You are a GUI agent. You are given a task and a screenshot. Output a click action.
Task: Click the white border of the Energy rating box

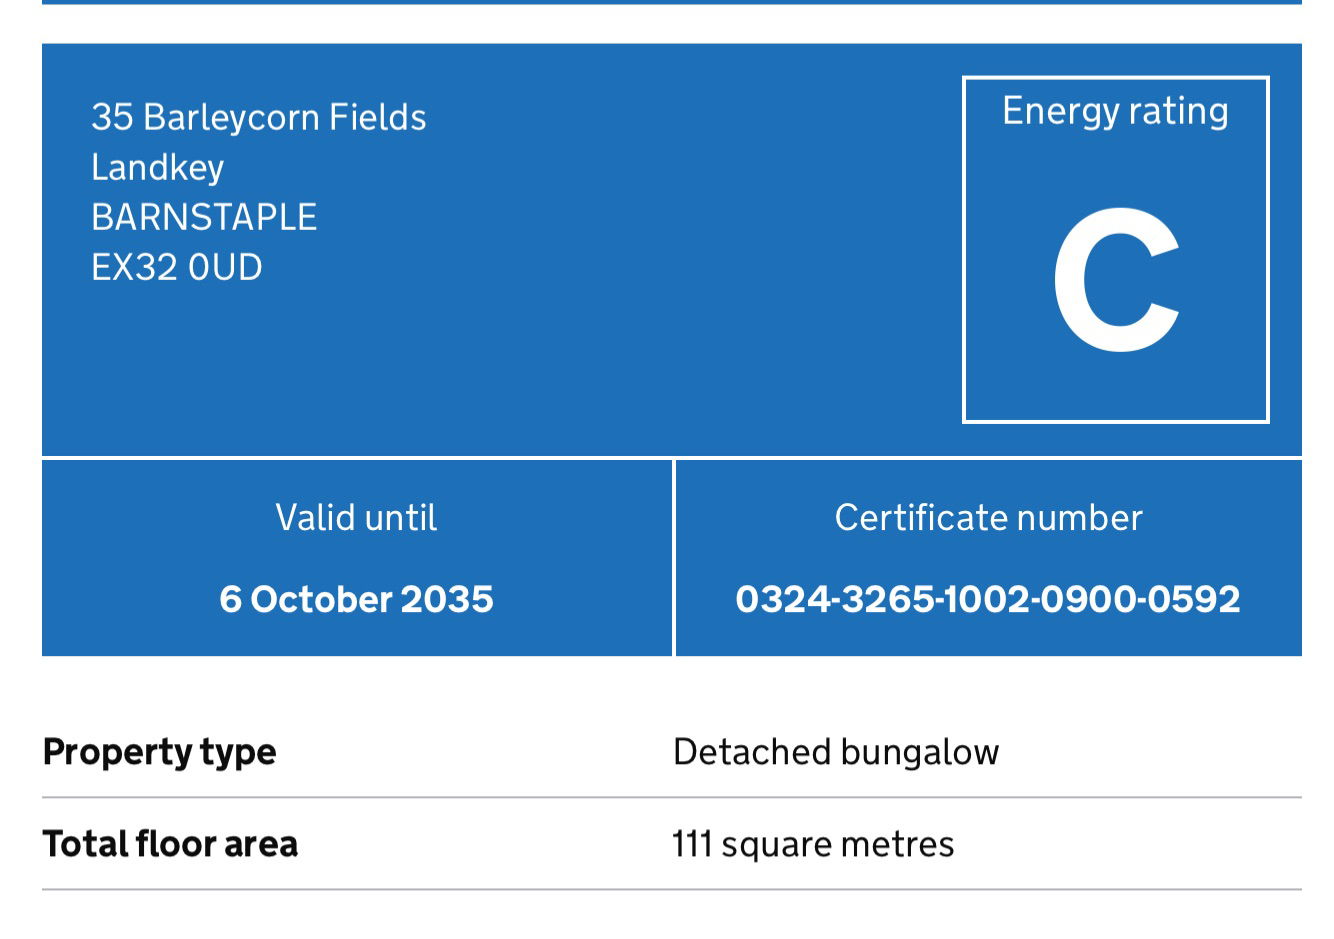pyautogui.click(x=964, y=250)
